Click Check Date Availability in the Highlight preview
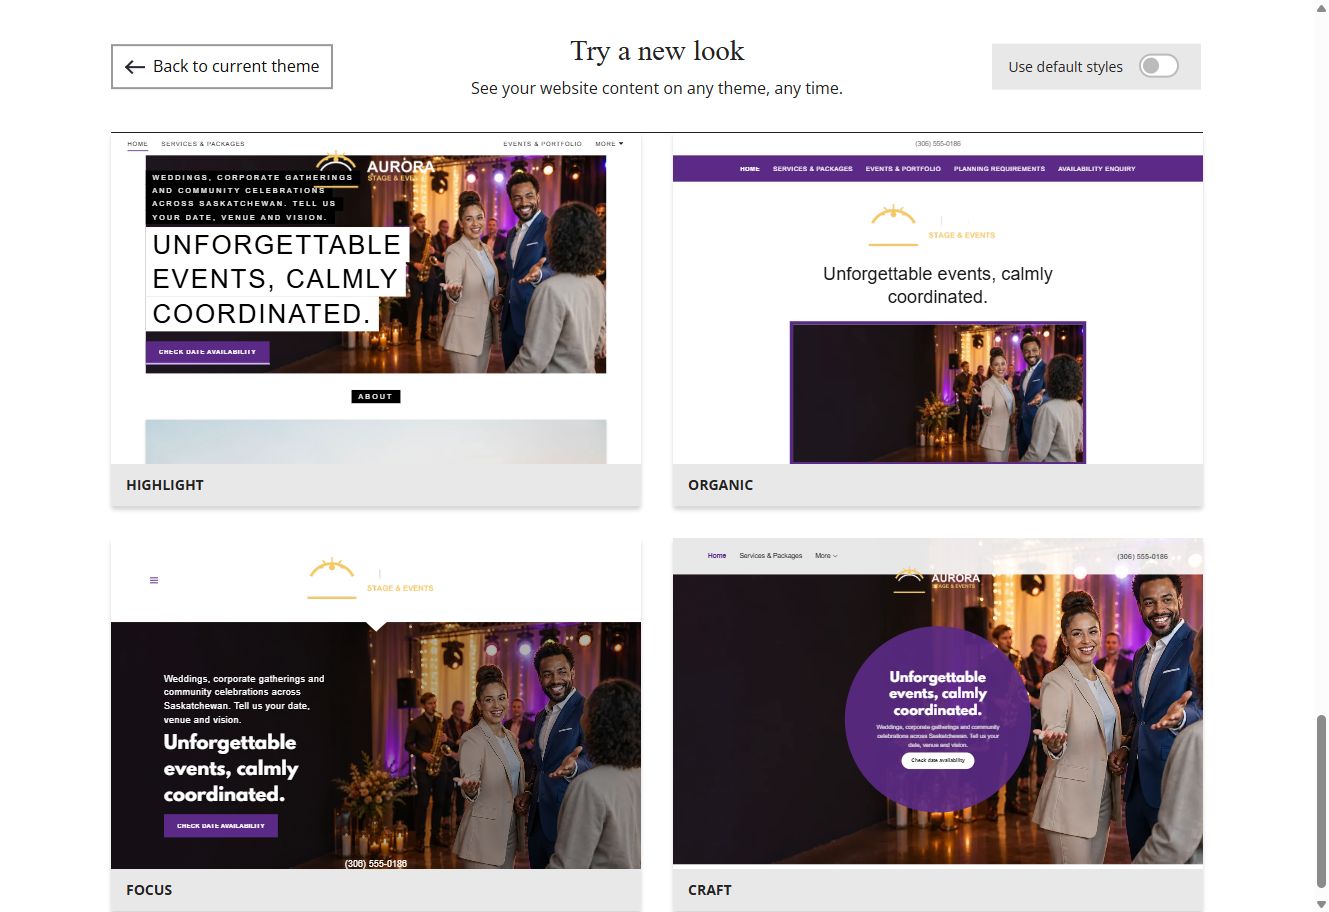Image resolution: width=1329 pixels, height=912 pixels. click(x=208, y=352)
